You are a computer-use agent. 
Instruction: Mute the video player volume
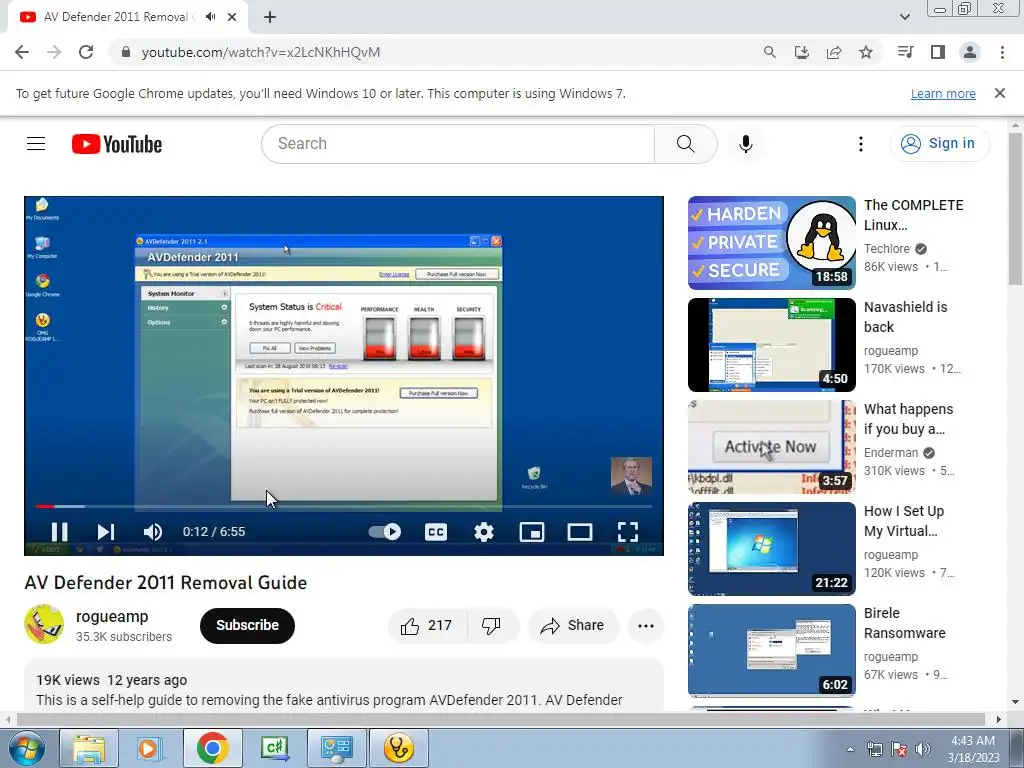[152, 532]
